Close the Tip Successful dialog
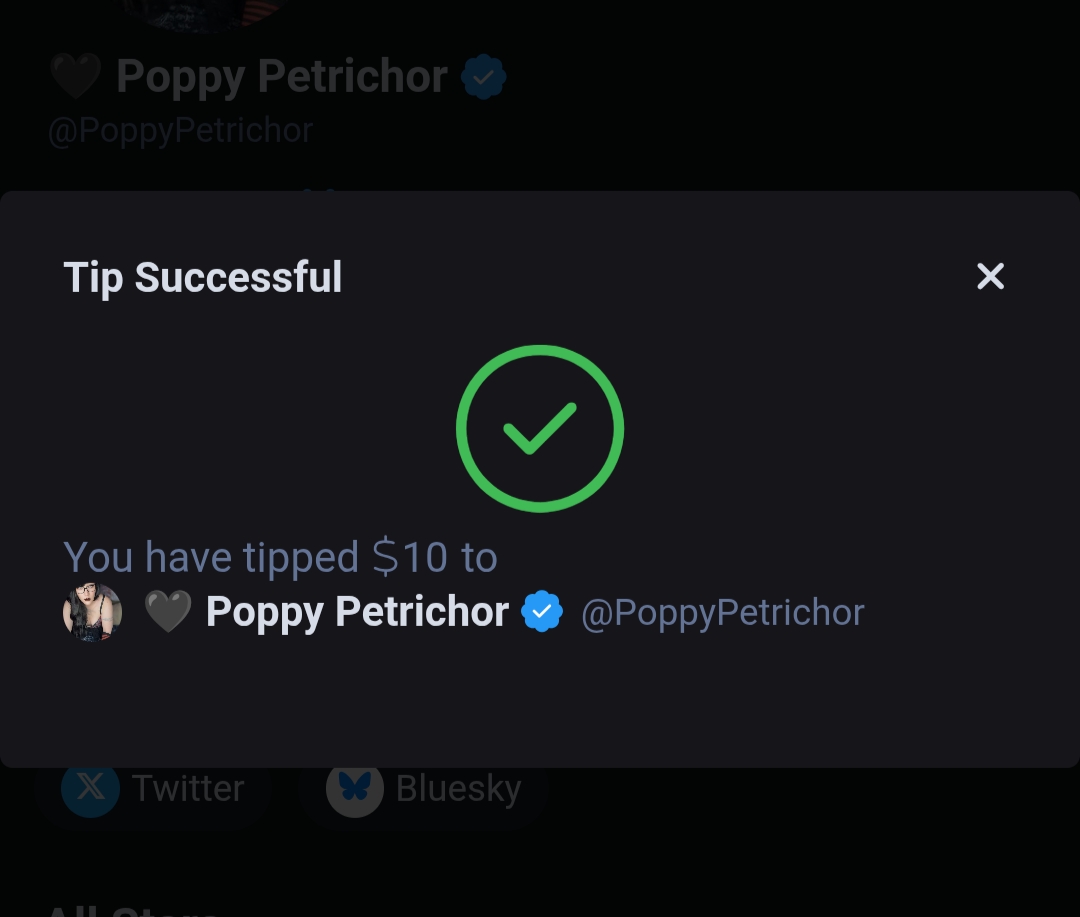 coord(990,277)
